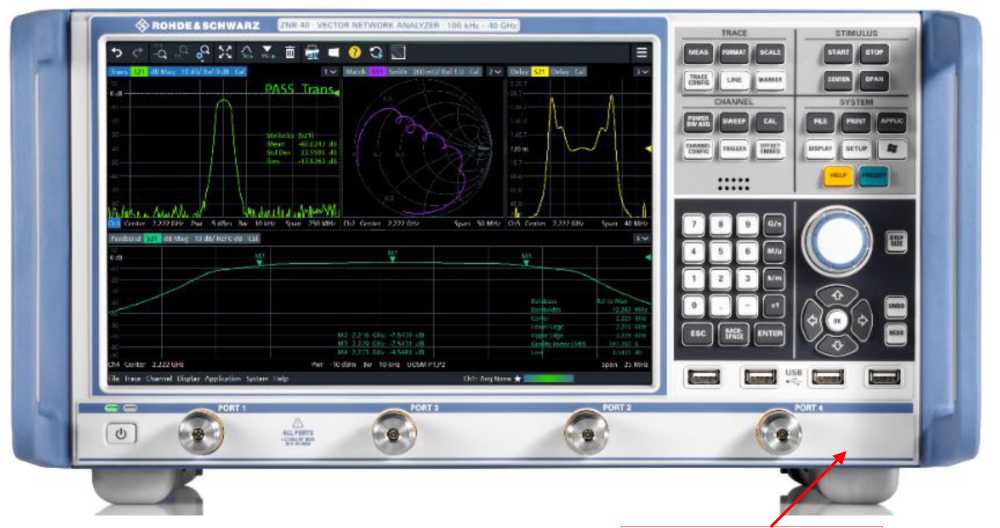Click the delete trash can toolbar icon

[x=291, y=52]
